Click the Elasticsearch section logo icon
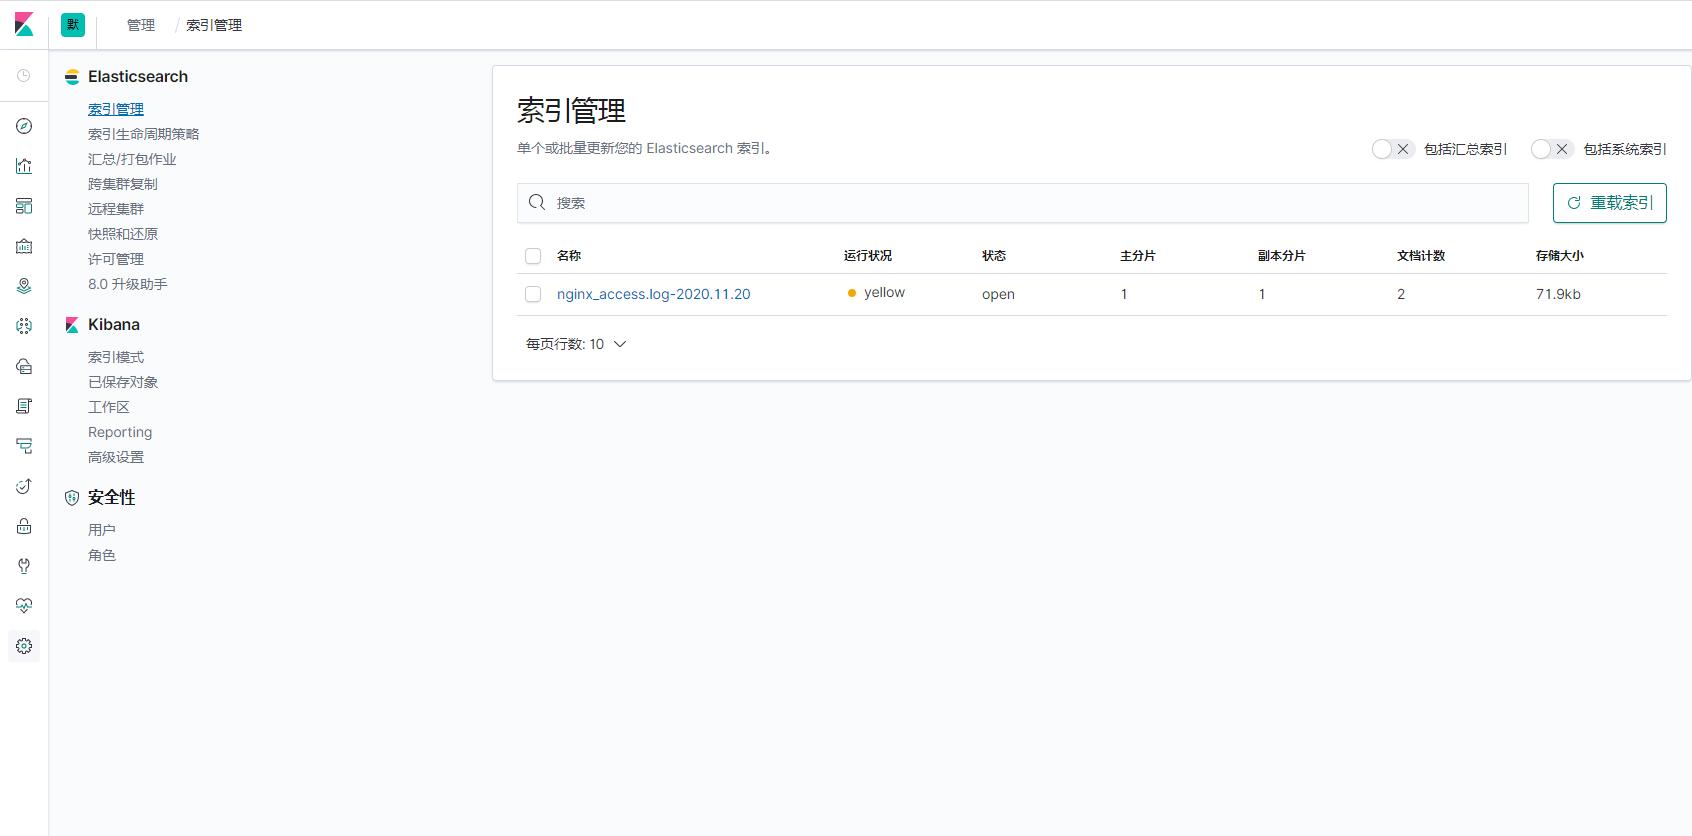This screenshot has height=836, width=1692. 72,77
